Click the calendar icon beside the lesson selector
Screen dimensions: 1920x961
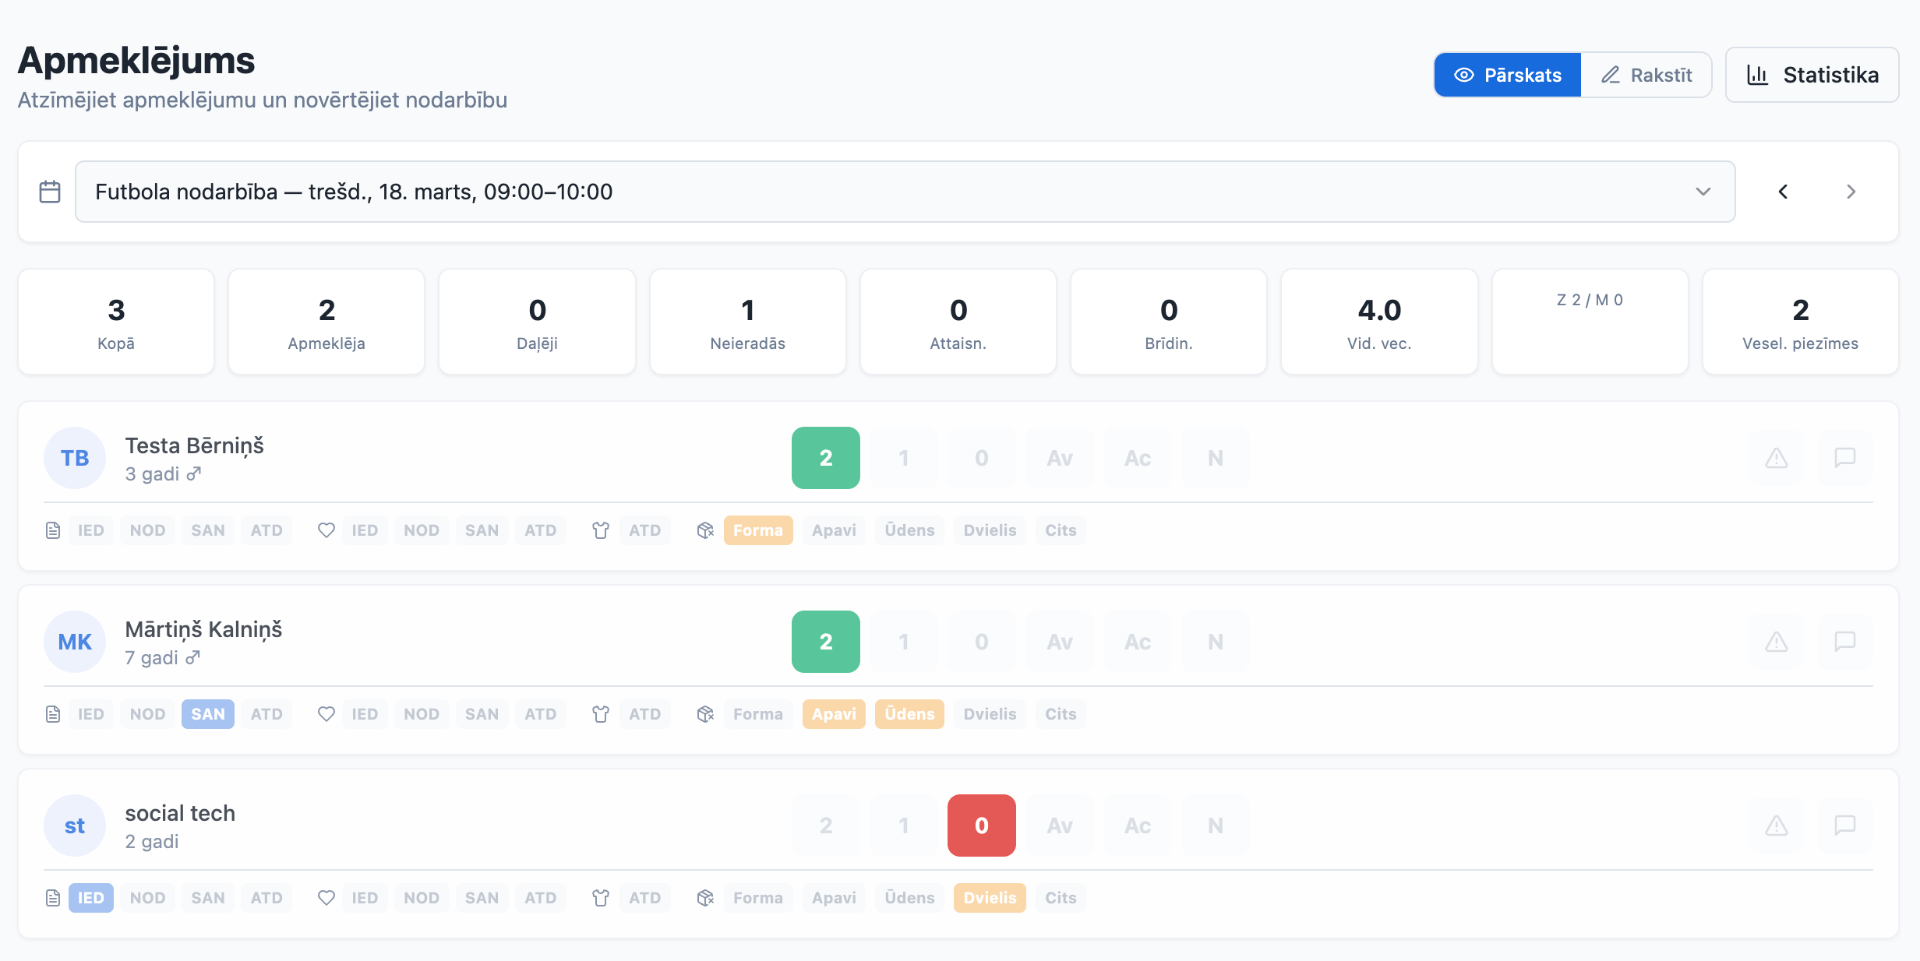click(50, 192)
